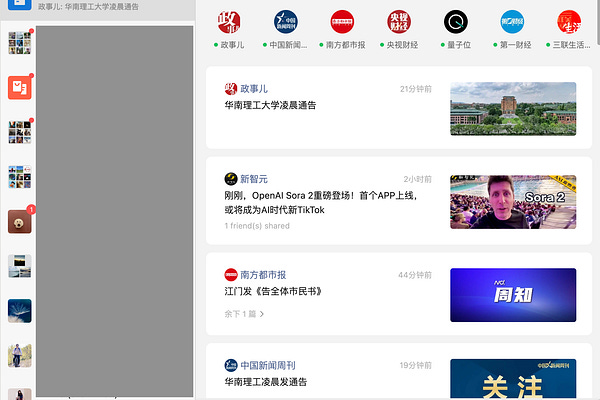The image size is (600, 400).
Task: Open cyclist photo avatar chat
Action: point(20,356)
